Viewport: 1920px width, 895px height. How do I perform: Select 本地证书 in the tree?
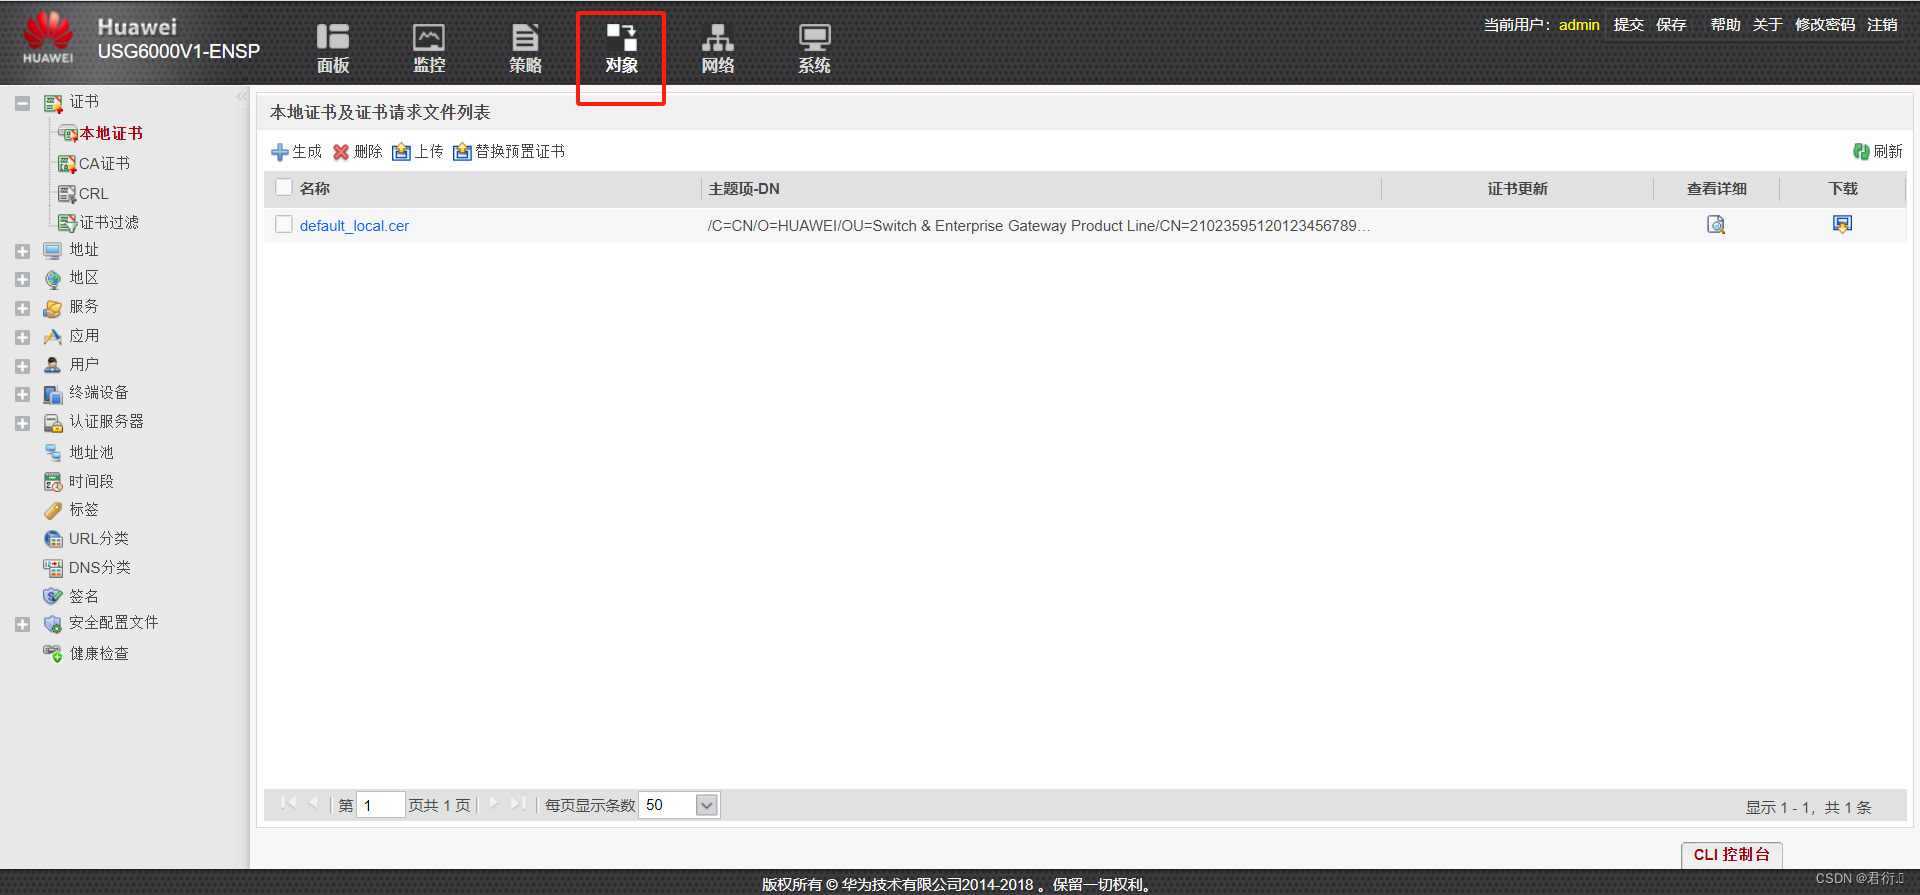click(x=111, y=133)
